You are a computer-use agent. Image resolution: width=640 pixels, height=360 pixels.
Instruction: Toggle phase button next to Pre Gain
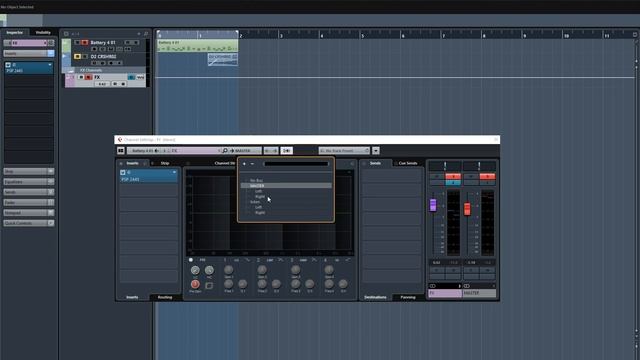(209, 286)
